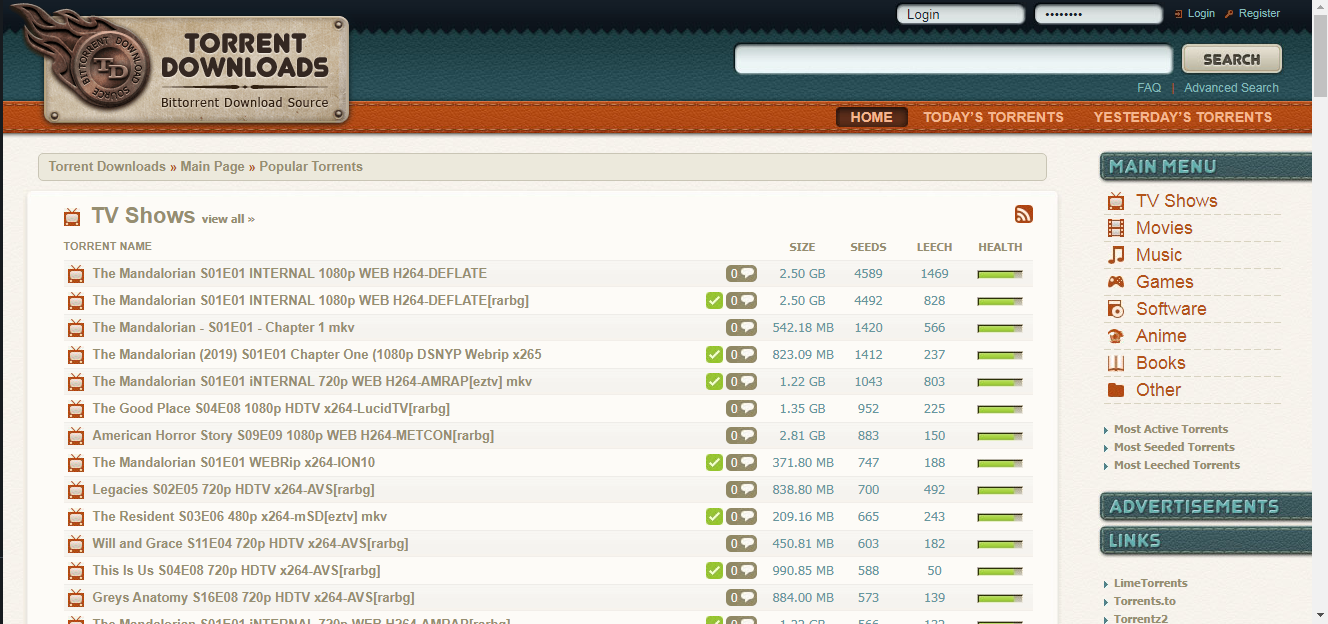This screenshot has height=624, width=1328.
Task: Click the Login door icon
Action: coord(1178,14)
